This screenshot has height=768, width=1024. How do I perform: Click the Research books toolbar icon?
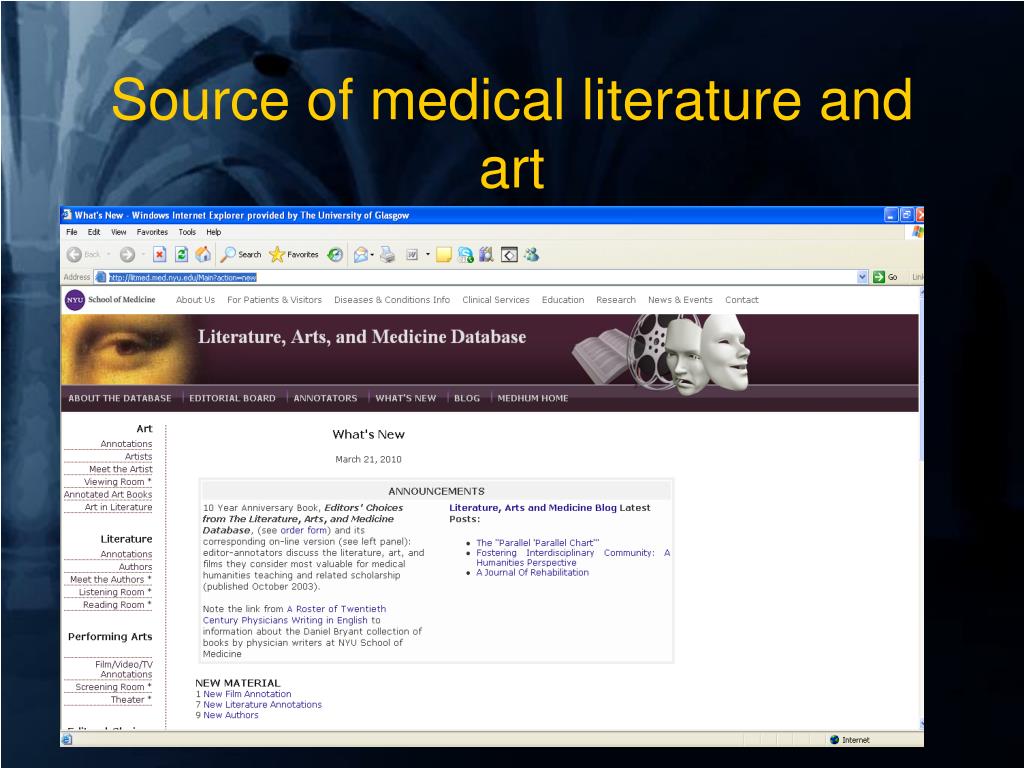click(487, 255)
